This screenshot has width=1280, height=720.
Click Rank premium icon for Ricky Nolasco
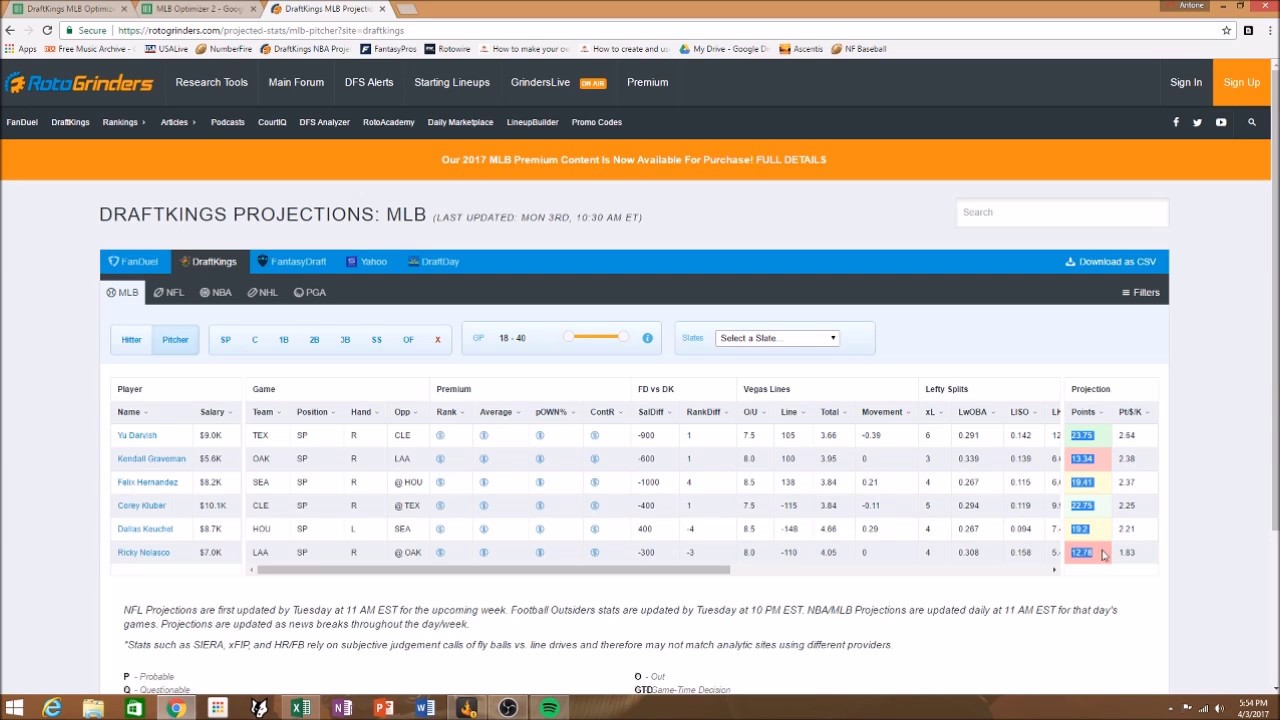440,552
